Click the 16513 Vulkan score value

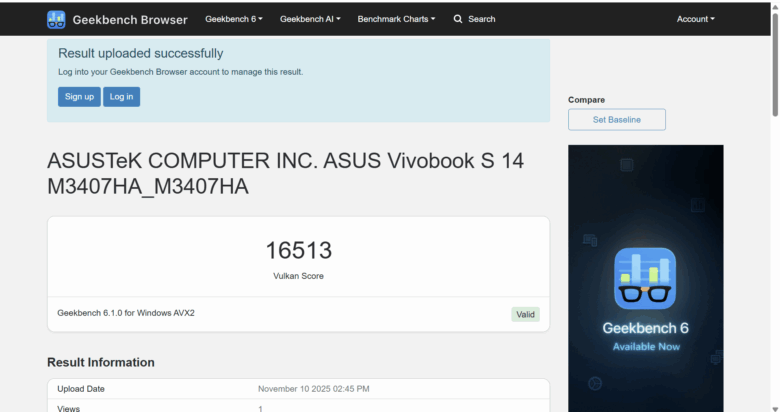(298, 250)
